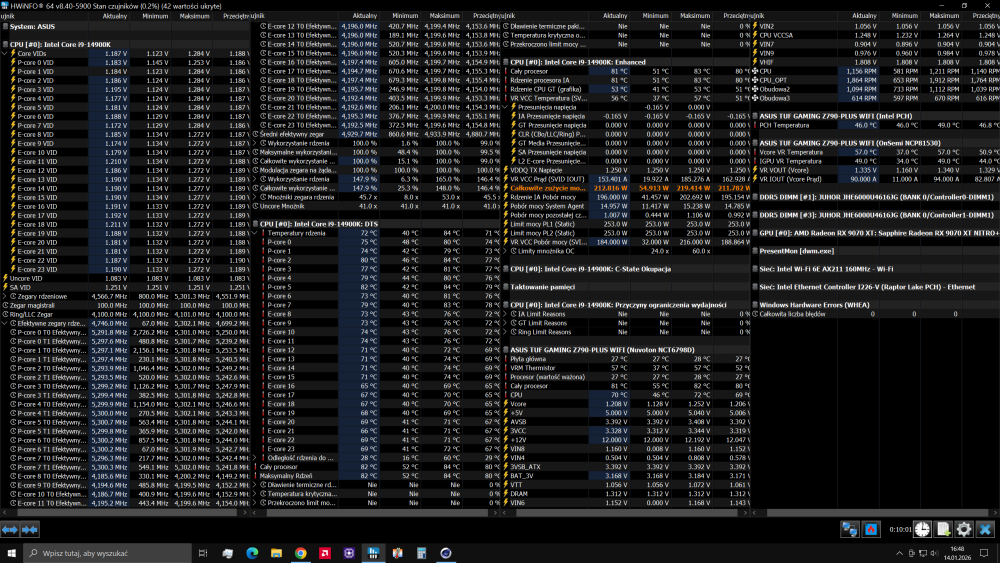Click the red flame icon button
The height and width of the screenshot is (563, 1000).
tap(871, 529)
